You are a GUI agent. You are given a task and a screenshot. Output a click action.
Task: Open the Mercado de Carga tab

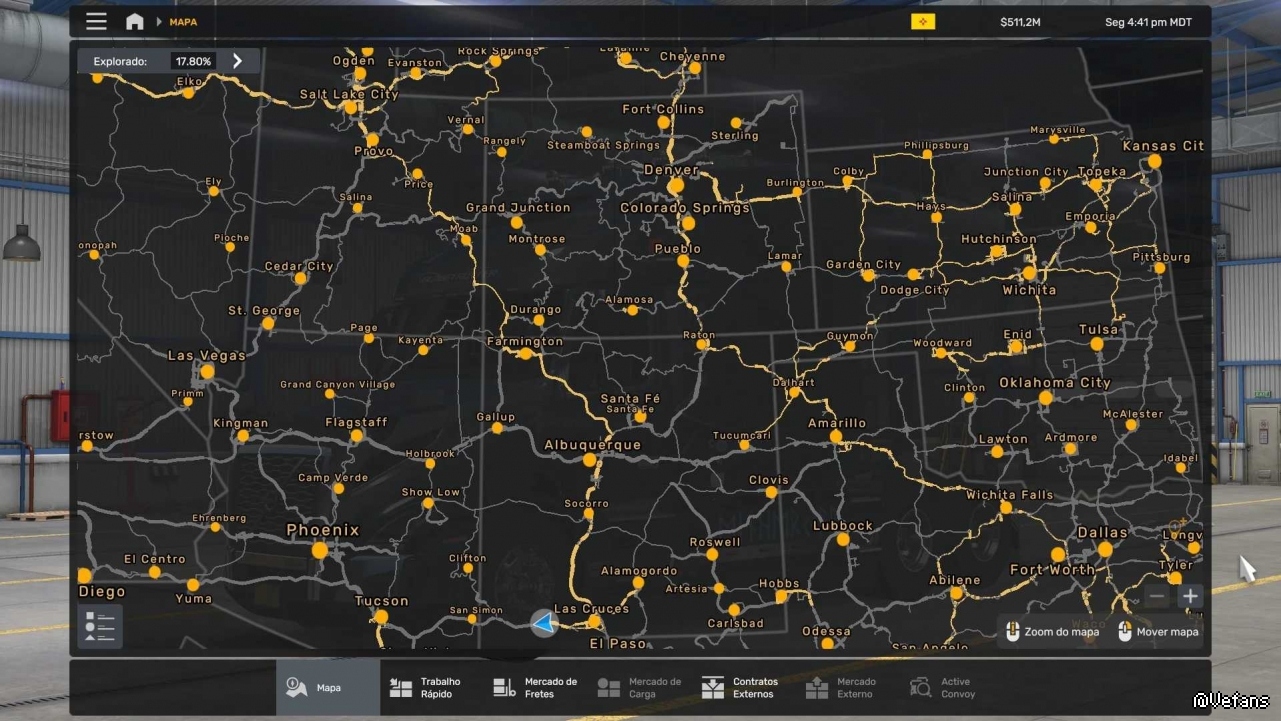tap(640, 687)
